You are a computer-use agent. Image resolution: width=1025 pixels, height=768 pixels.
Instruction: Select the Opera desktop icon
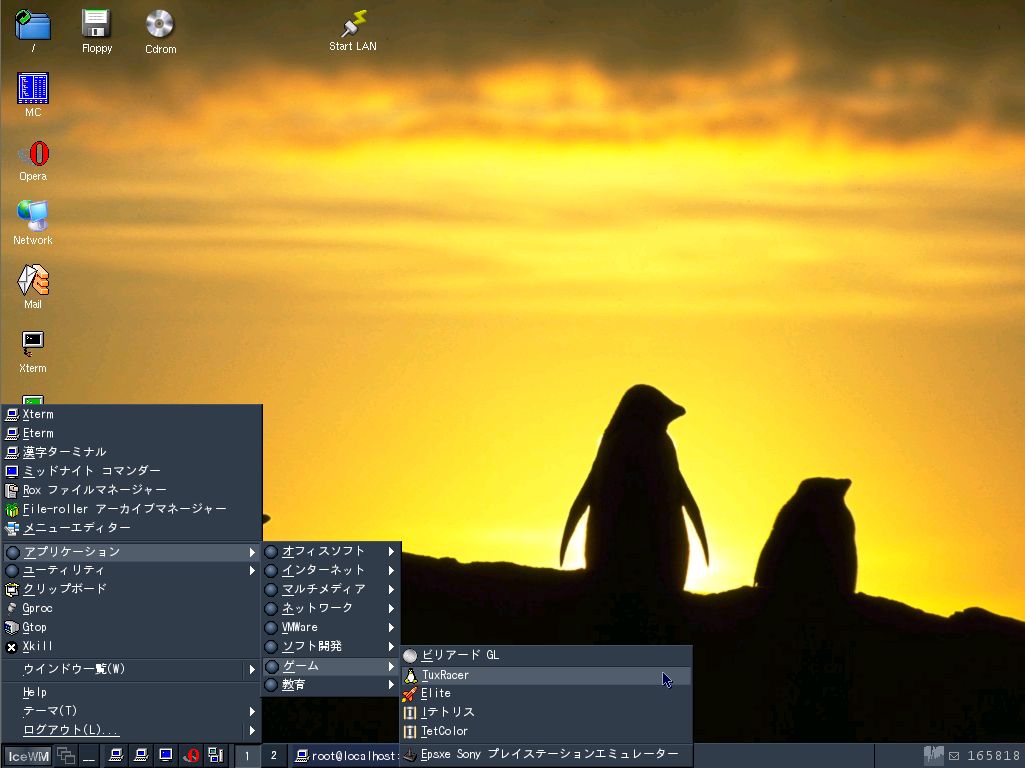(33, 161)
